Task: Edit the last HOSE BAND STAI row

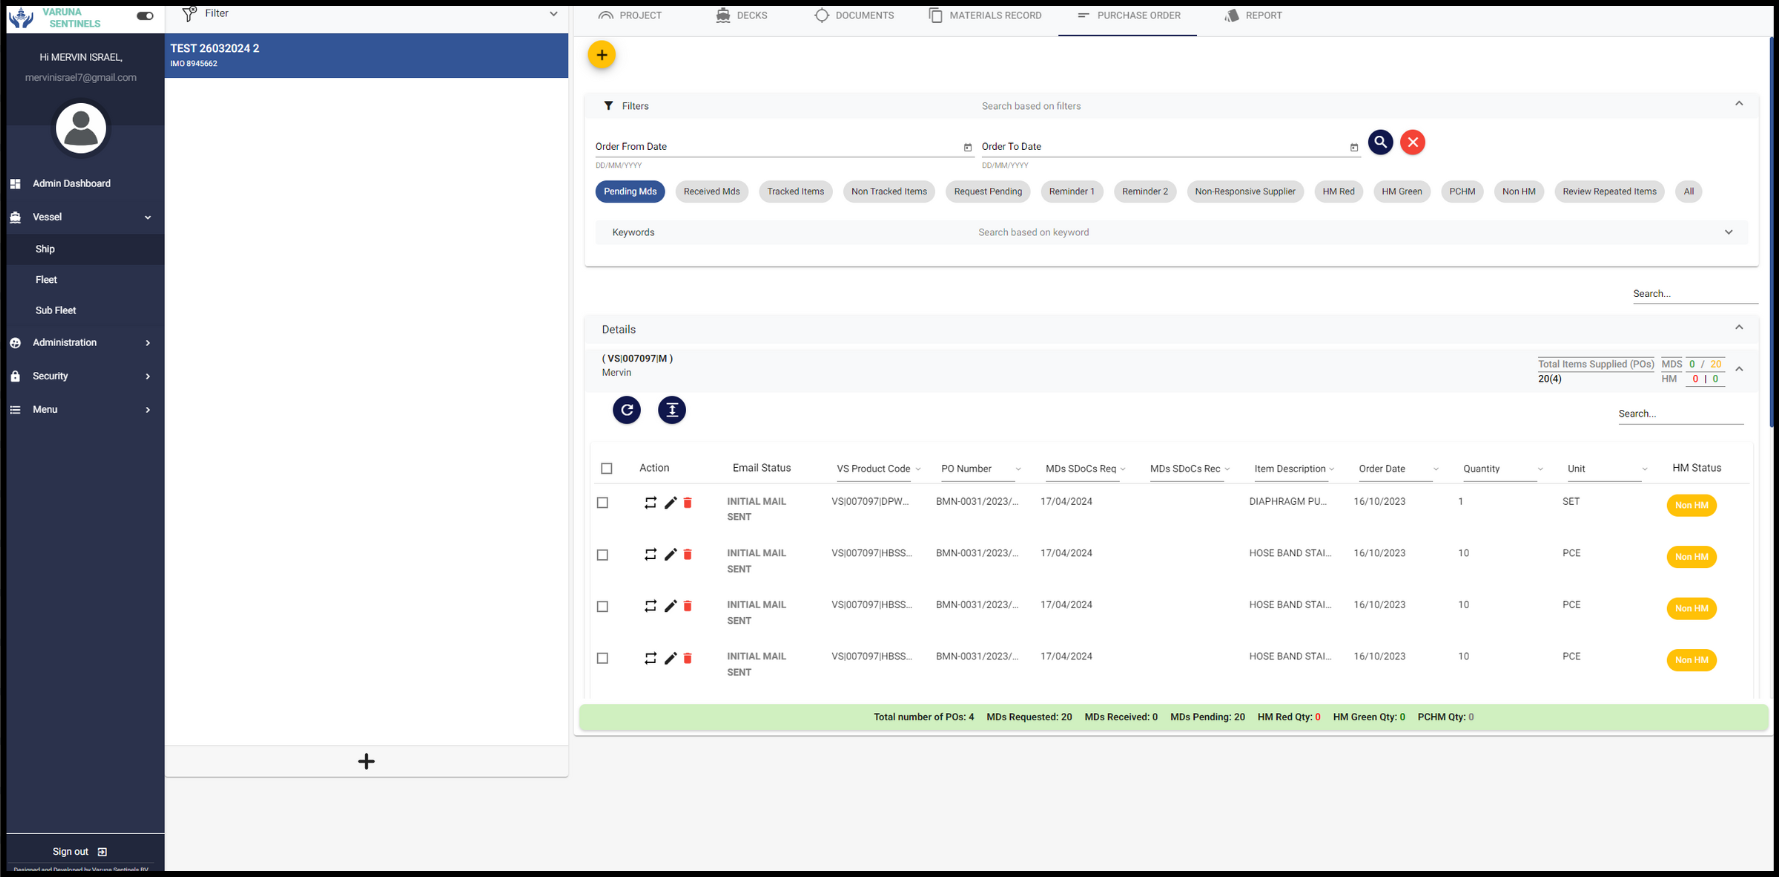Action: (x=670, y=658)
